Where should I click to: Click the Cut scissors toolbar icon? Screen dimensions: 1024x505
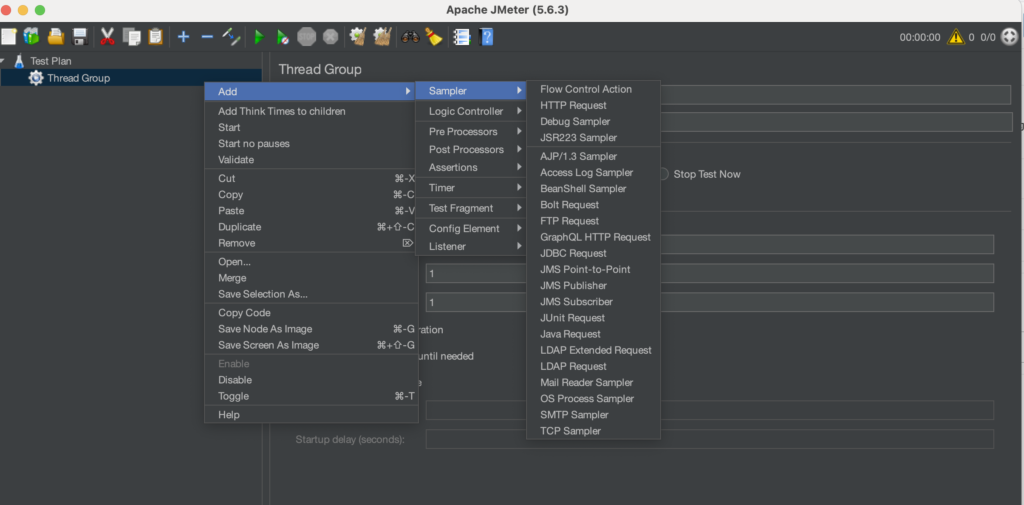[108, 37]
